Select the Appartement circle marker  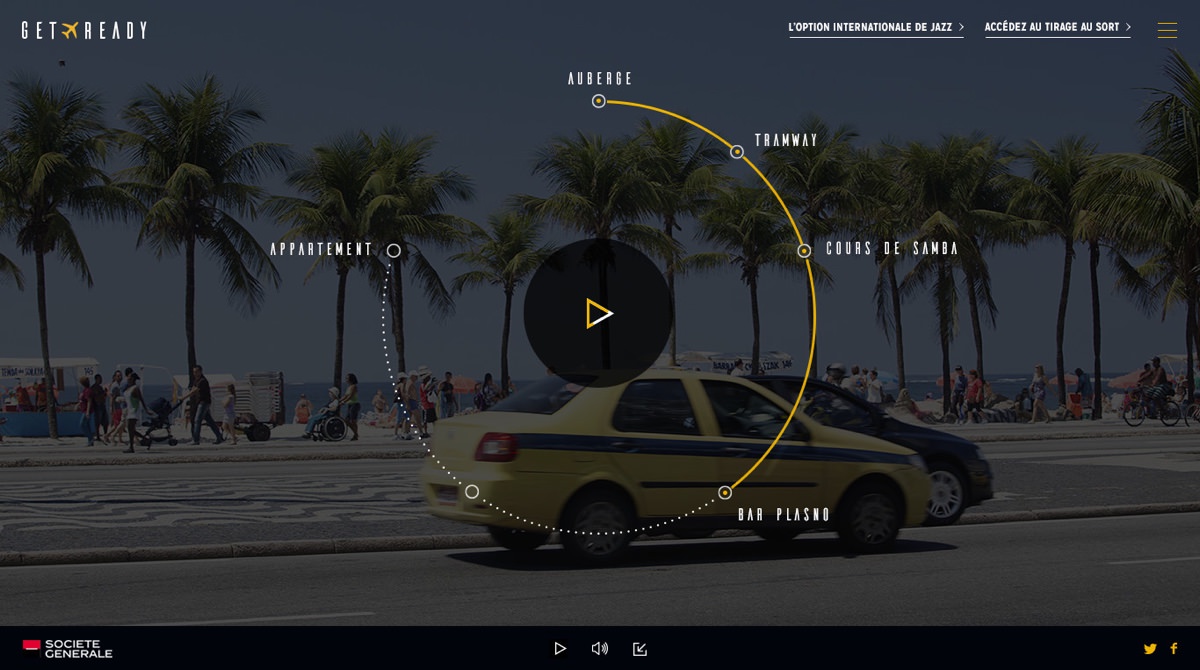pos(394,251)
